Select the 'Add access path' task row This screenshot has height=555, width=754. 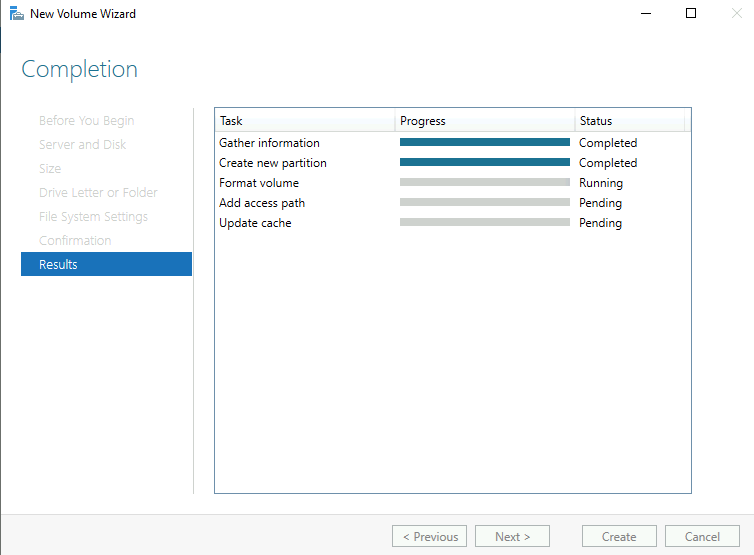tap(453, 203)
